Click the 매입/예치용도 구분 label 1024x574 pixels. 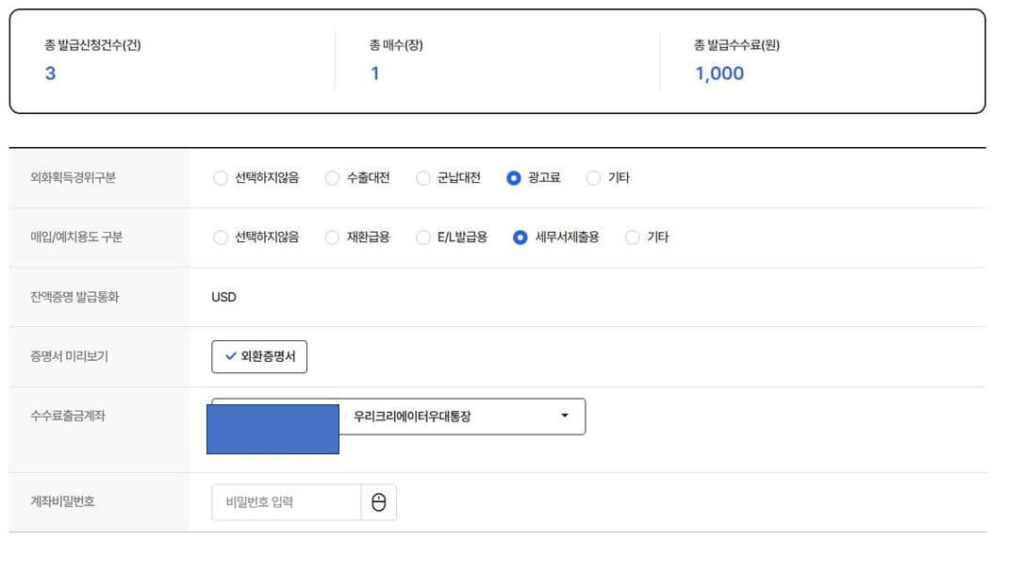(x=76, y=237)
